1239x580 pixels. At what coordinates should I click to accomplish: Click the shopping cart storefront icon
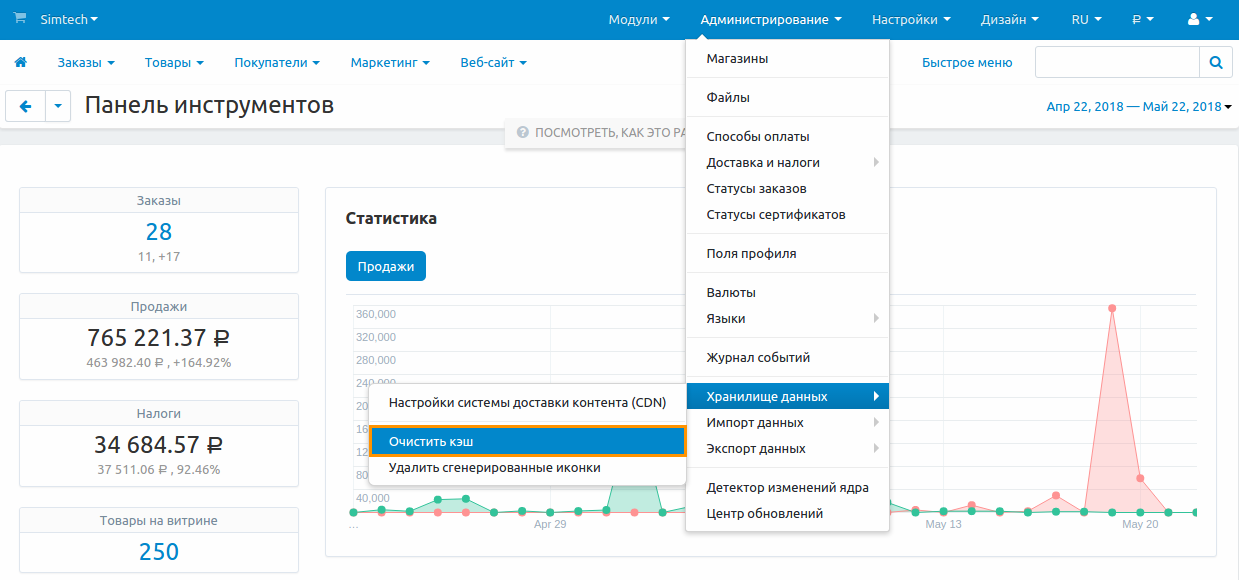coord(20,19)
